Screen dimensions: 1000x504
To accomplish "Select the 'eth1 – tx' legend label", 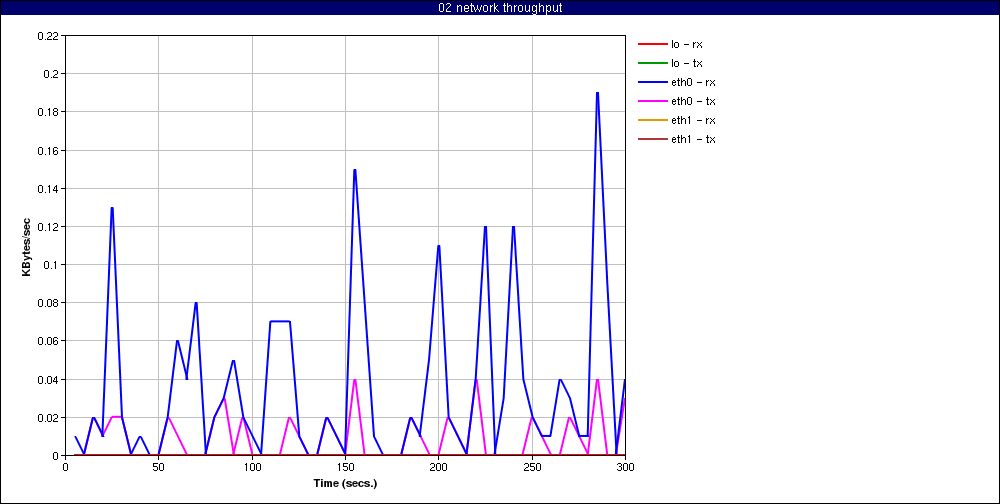I will click(x=693, y=139).
